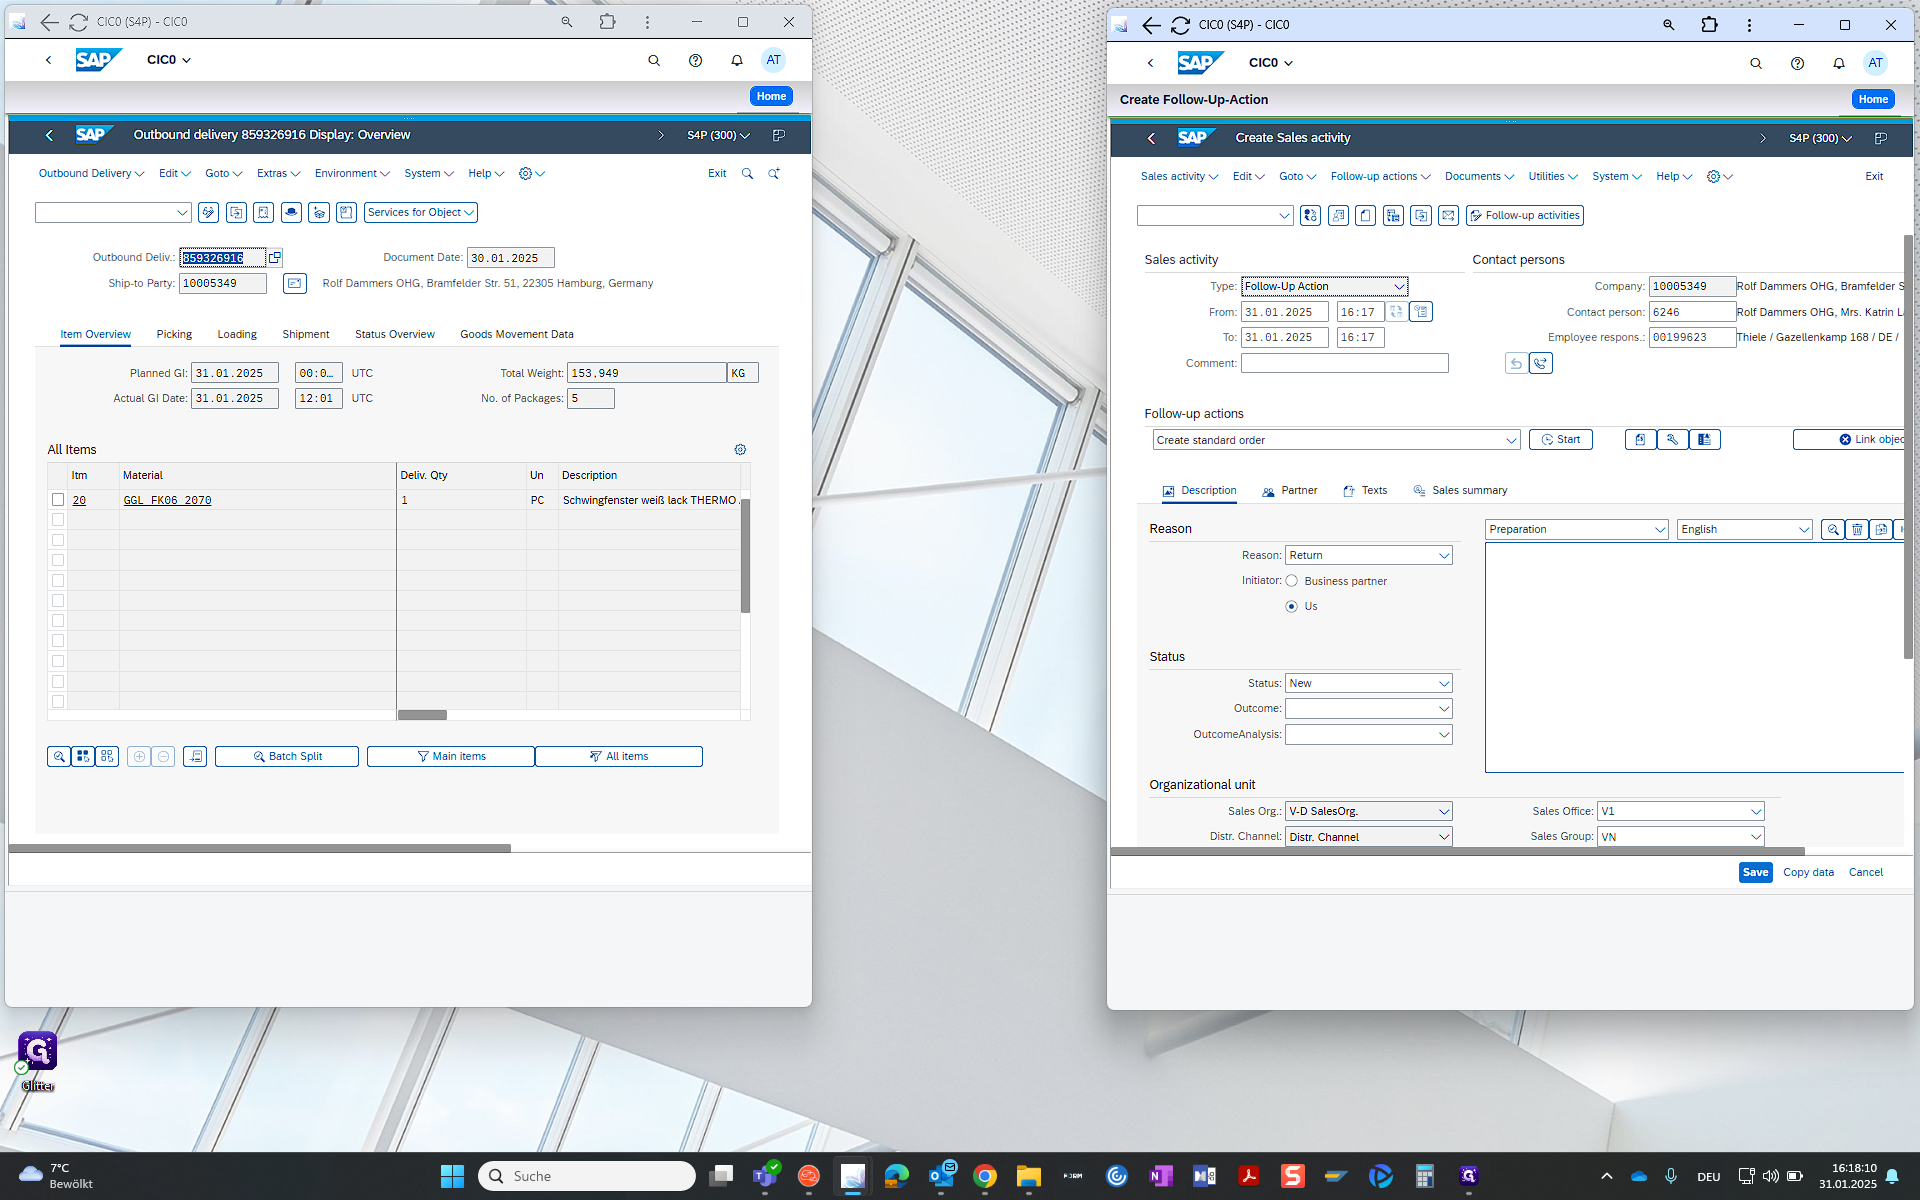Screen dimensions: 1920x1200
Task: Click the blue Save button
Action: click(x=1755, y=873)
